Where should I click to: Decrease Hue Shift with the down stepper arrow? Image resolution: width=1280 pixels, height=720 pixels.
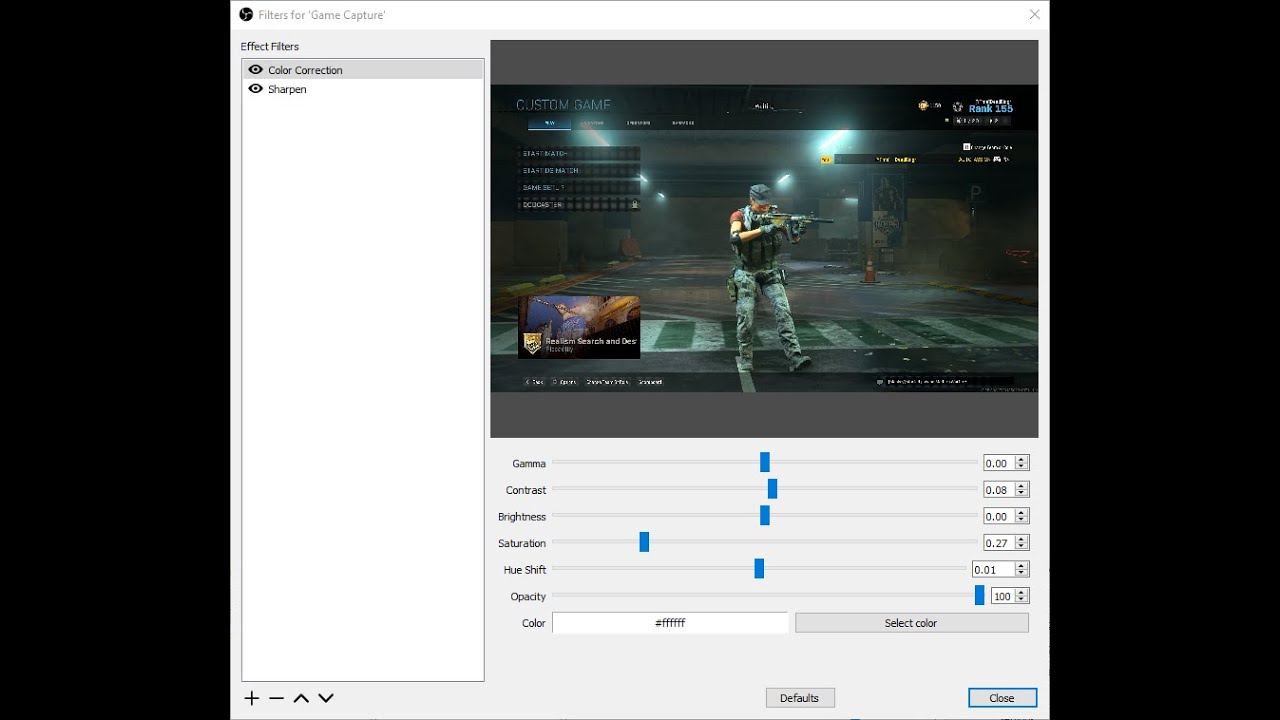click(x=1021, y=574)
